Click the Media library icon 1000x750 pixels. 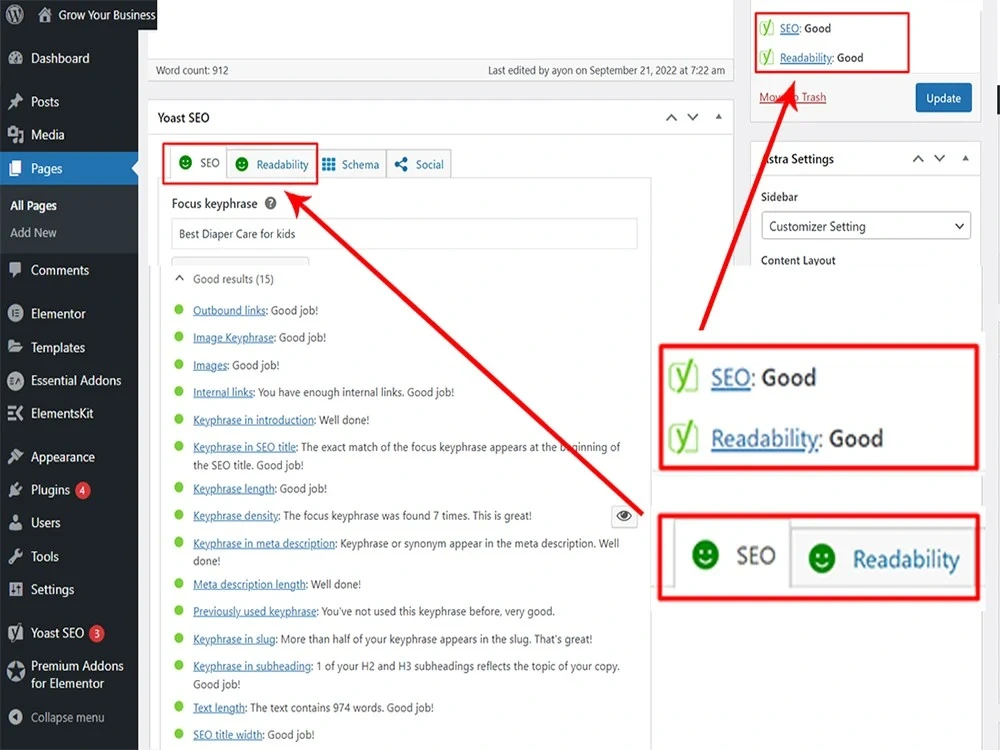click(x=16, y=135)
